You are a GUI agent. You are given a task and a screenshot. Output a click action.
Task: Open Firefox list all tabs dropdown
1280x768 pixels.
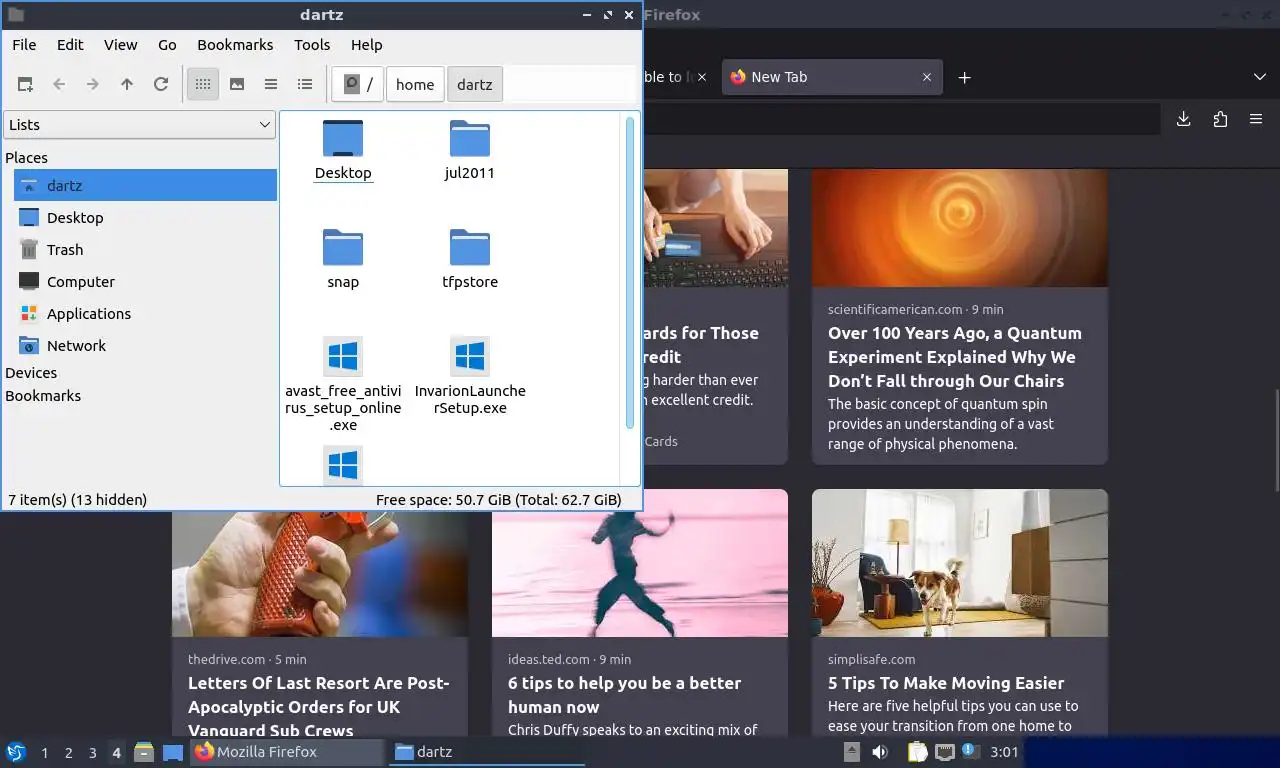(x=1259, y=77)
